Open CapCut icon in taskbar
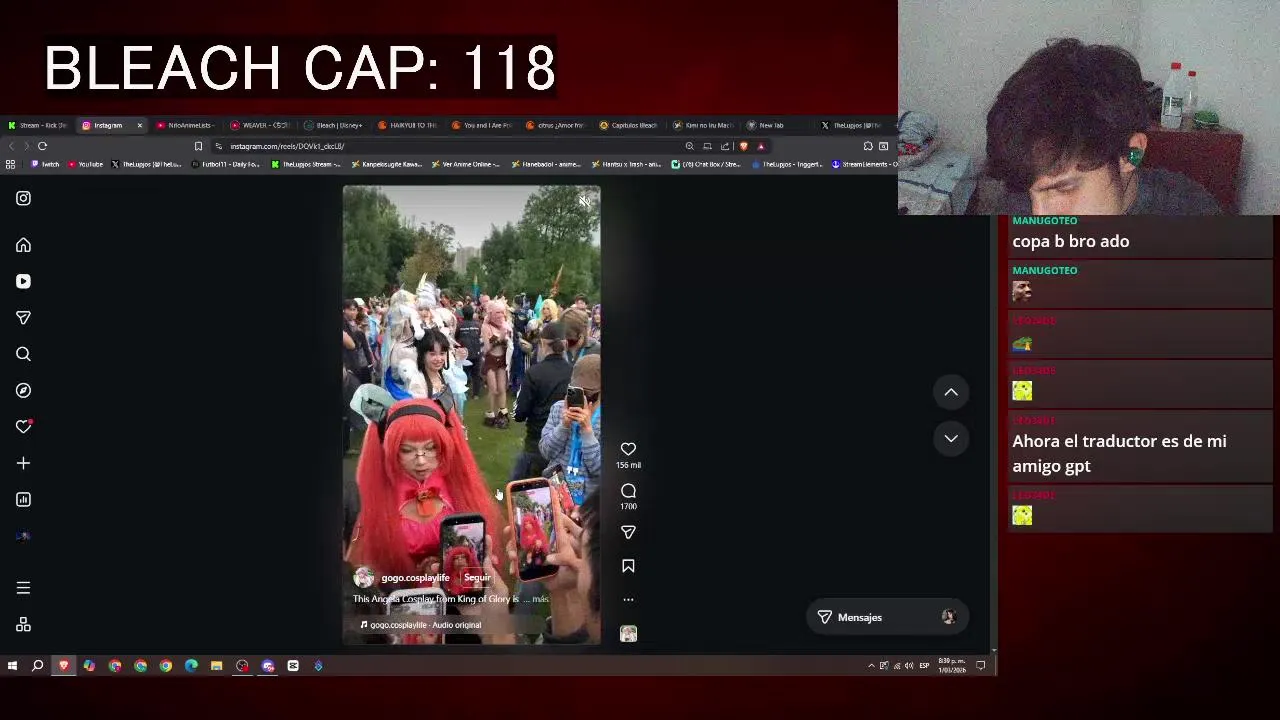1280x720 pixels. coord(293,666)
